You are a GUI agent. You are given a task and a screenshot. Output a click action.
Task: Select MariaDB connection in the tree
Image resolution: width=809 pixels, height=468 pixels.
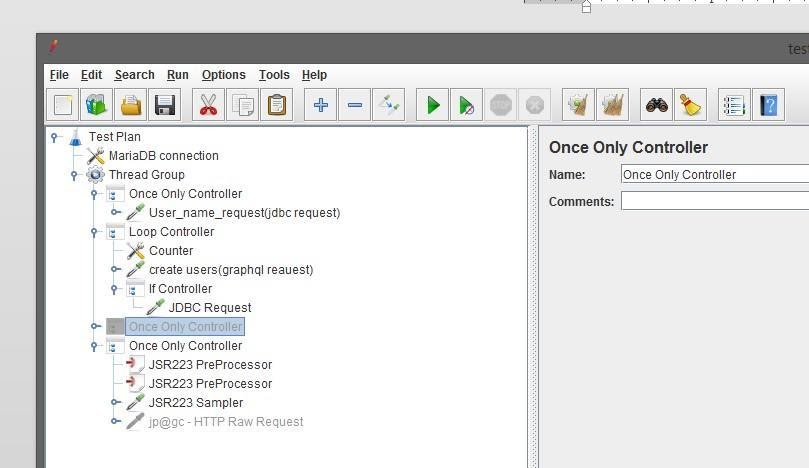pos(163,156)
